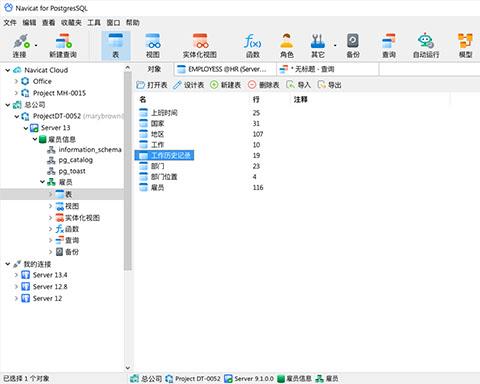
Task: Expand the Project MH-0015 node
Action: pyautogui.click(x=16, y=93)
